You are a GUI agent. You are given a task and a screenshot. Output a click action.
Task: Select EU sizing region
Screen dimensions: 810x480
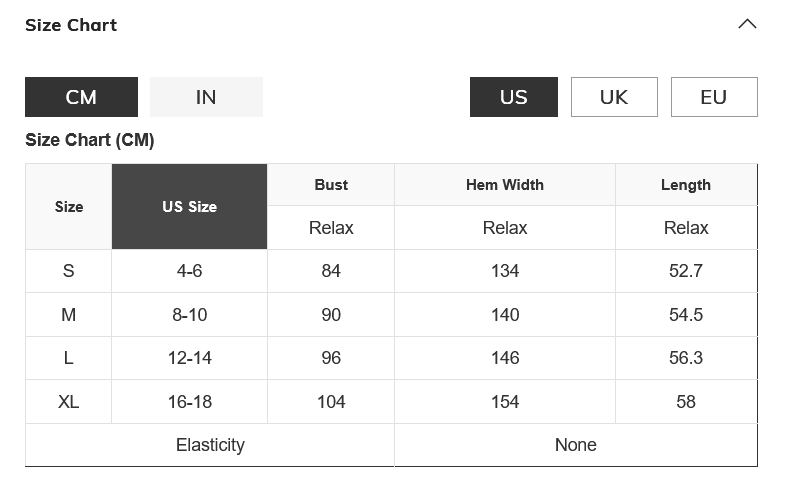(x=713, y=97)
